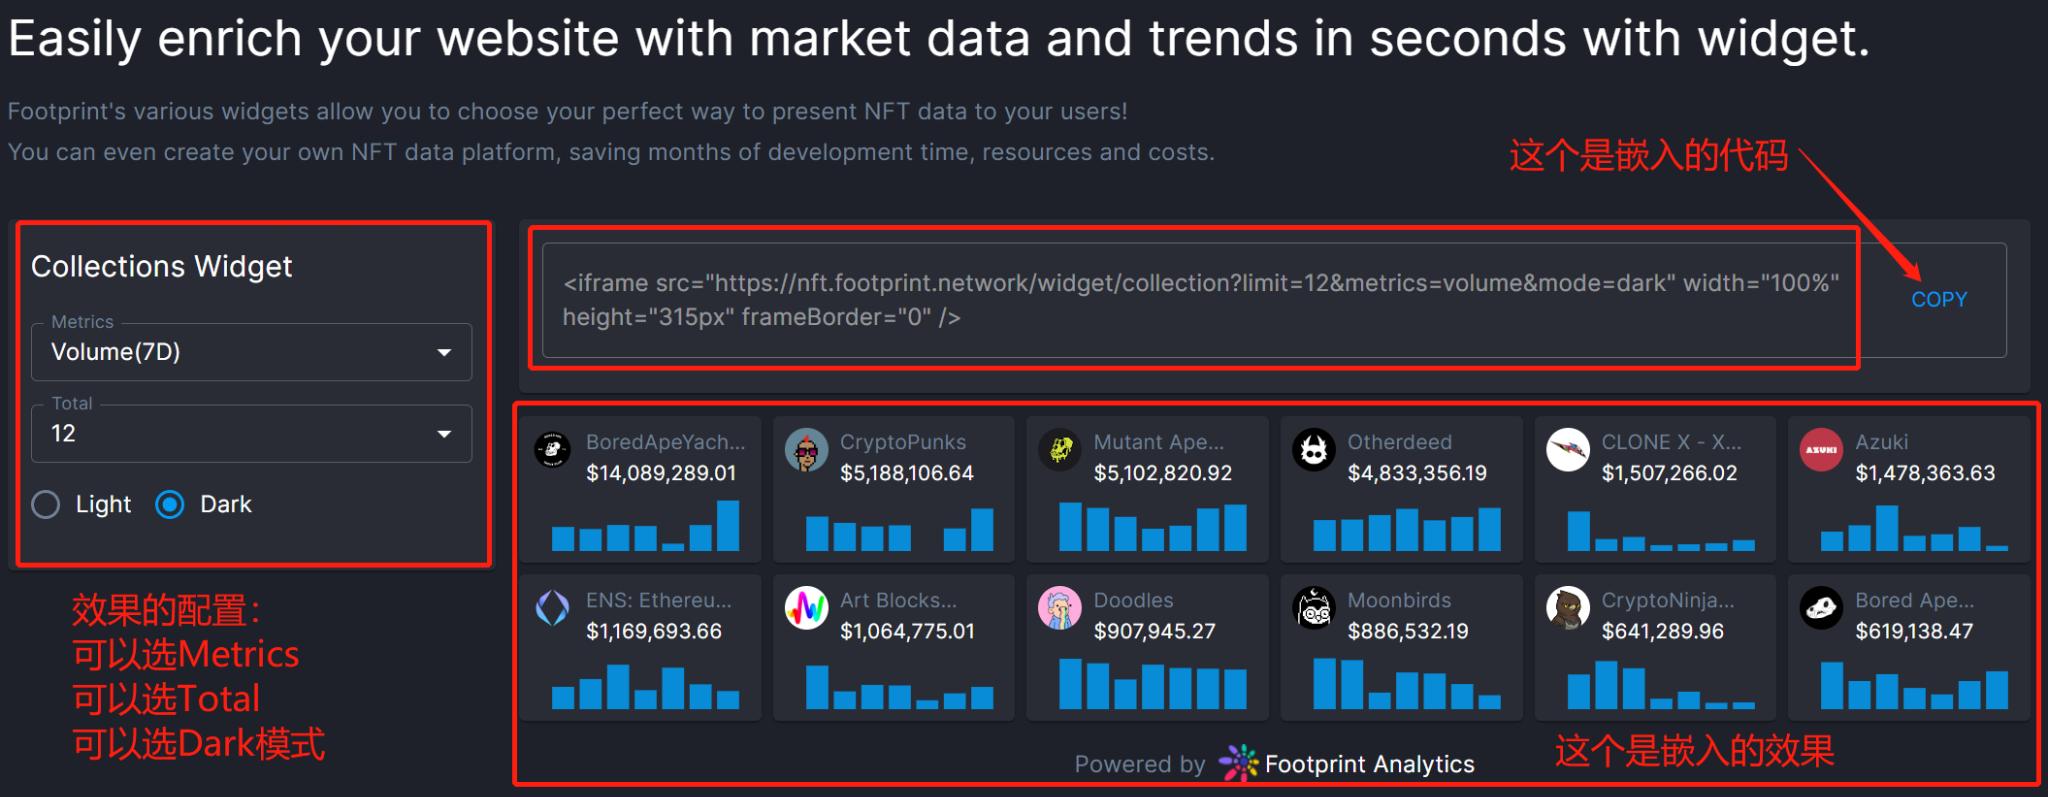Click the Footprint Analytics powered-by link
The image size is (2048, 797).
(x=1346, y=764)
